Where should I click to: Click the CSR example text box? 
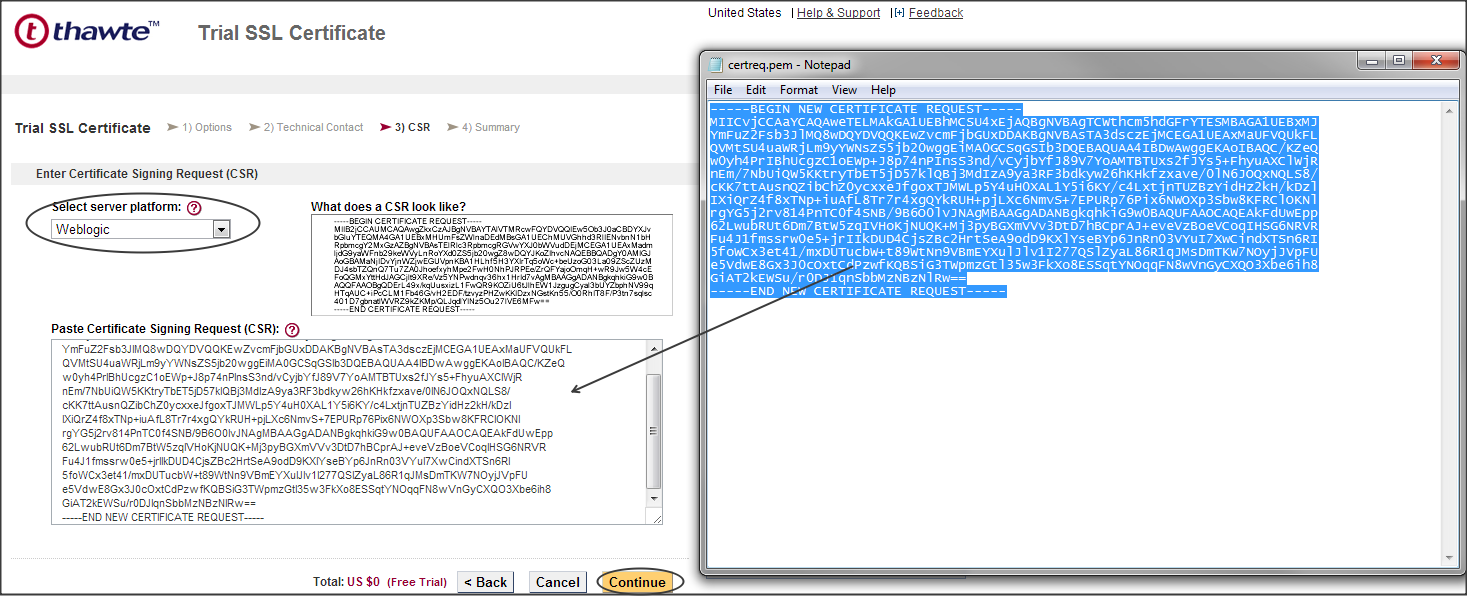[x=491, y=264]
